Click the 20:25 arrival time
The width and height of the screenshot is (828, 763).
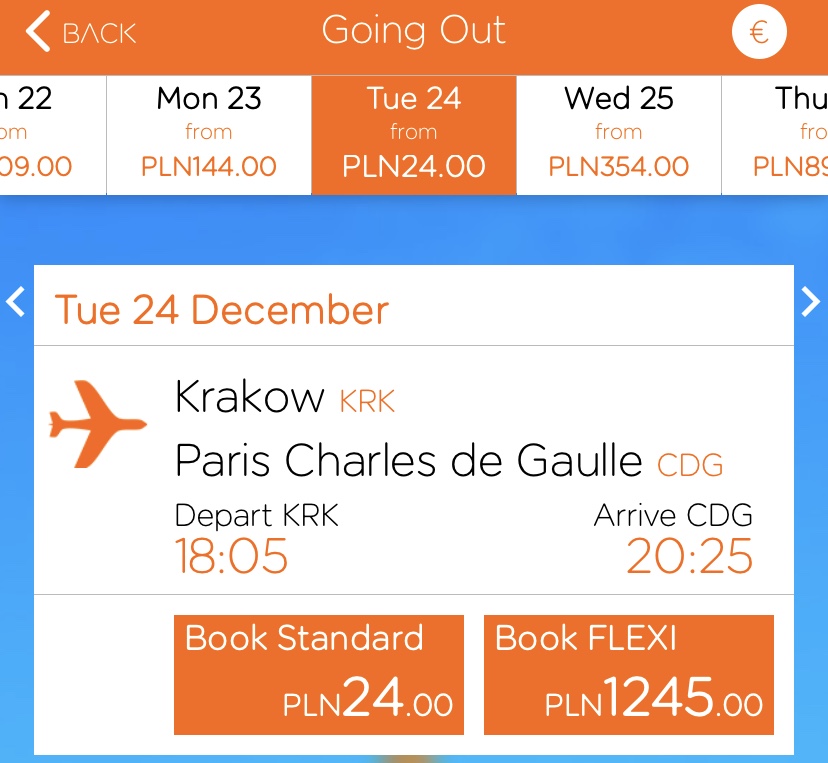point(689,556)
